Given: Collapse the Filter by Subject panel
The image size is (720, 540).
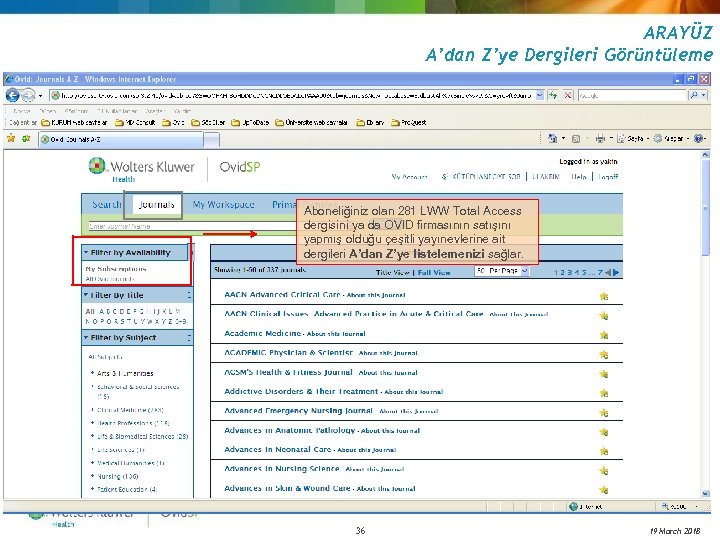Looking at the screenshot, I should coord(86,338).
